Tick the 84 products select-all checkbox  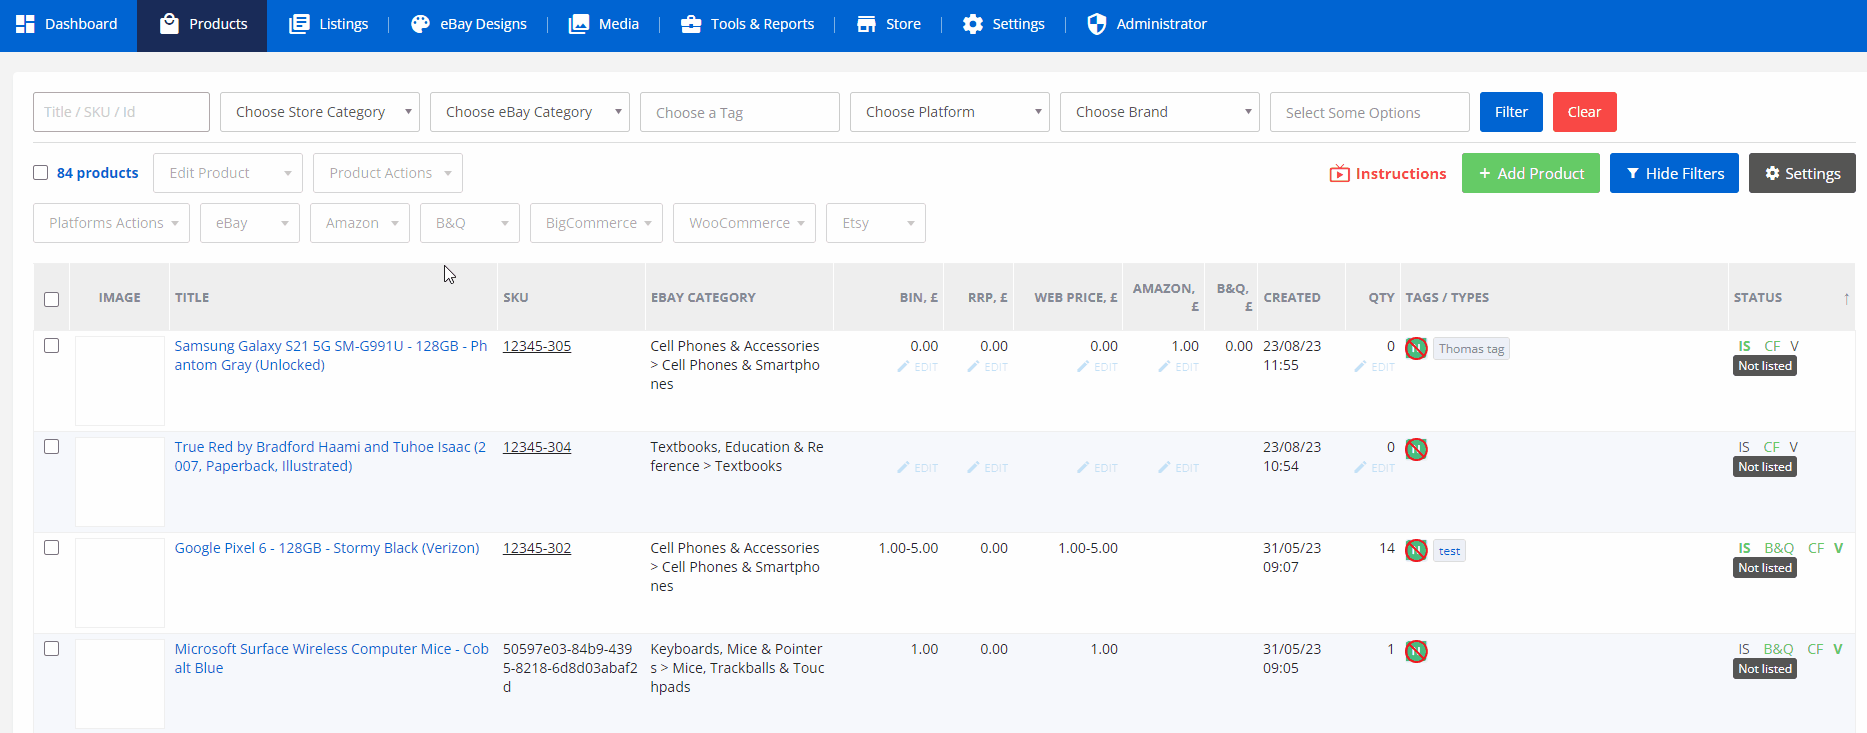coord(41,173)
